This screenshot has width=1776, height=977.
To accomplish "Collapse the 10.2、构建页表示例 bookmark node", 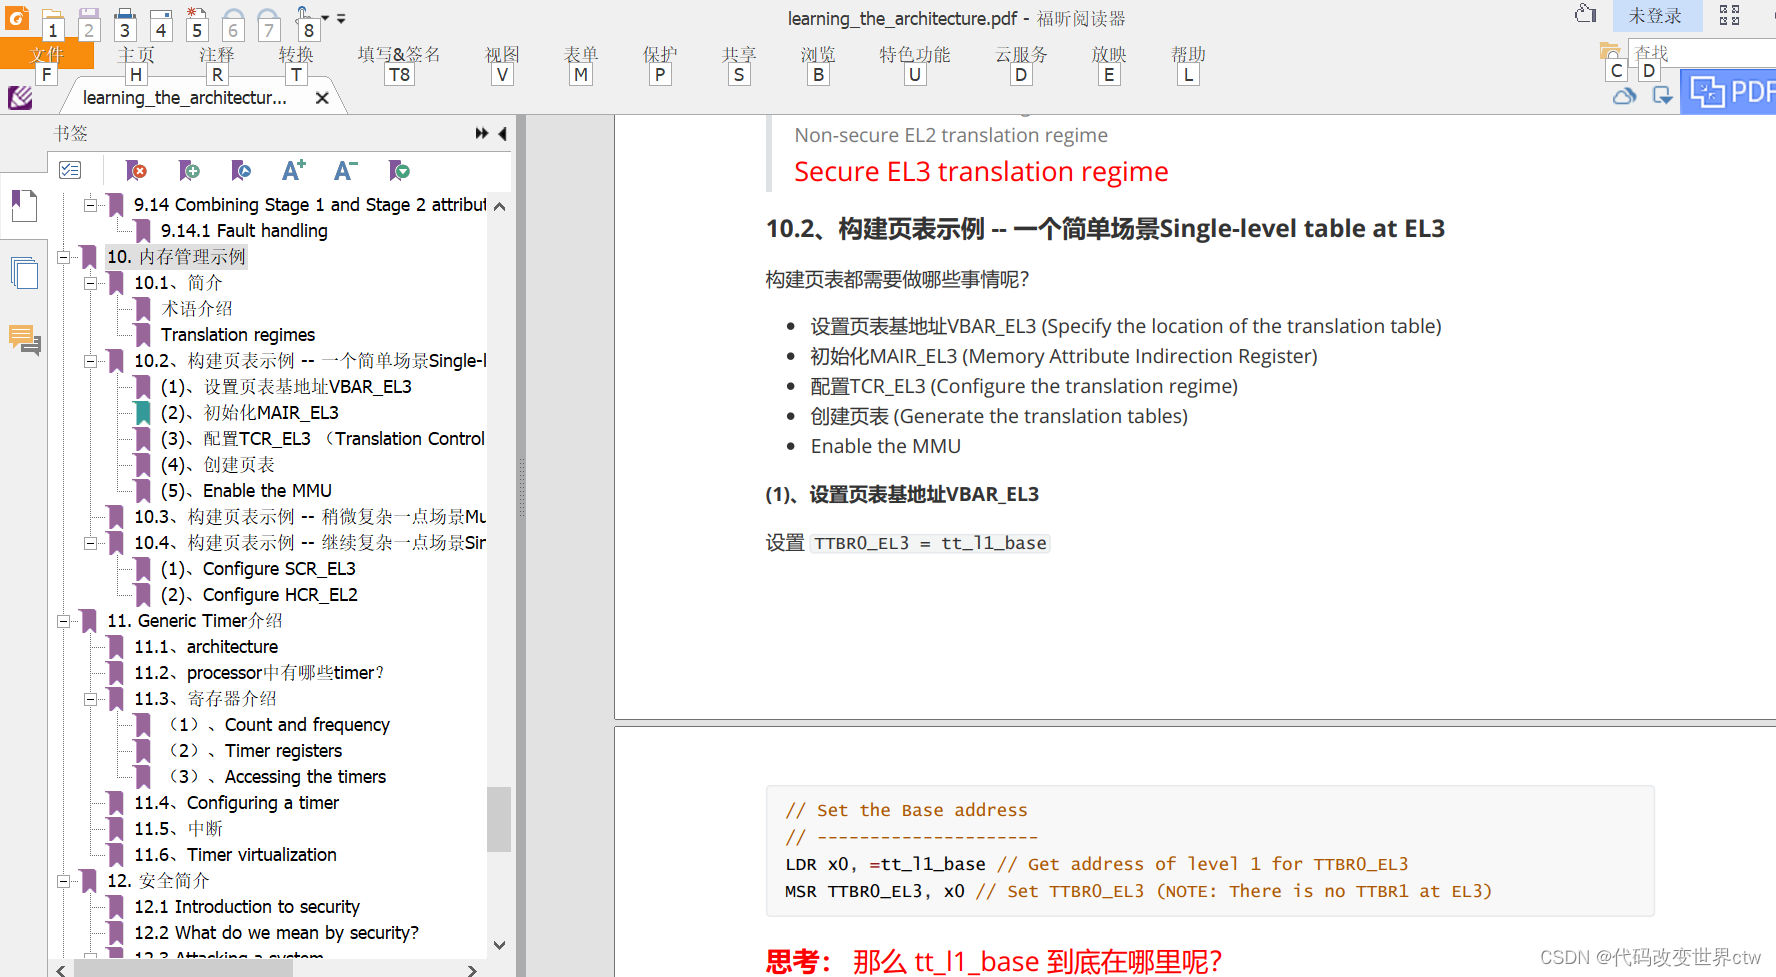I will (90, 361).
